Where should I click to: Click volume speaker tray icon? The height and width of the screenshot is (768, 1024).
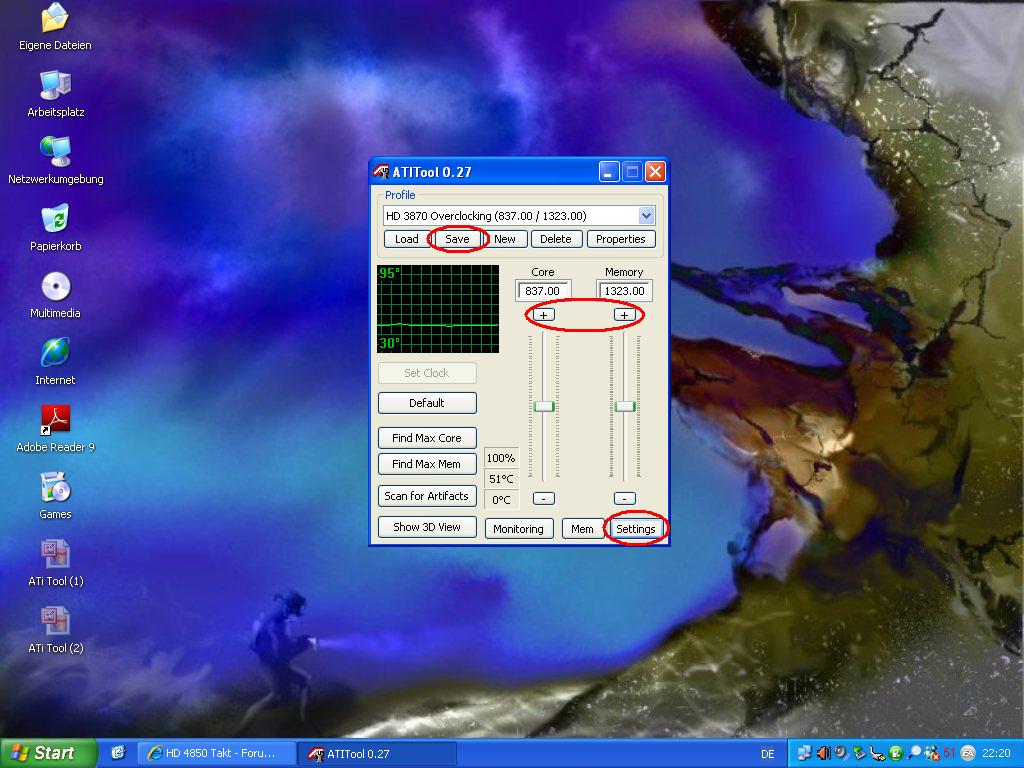[824, 753]
